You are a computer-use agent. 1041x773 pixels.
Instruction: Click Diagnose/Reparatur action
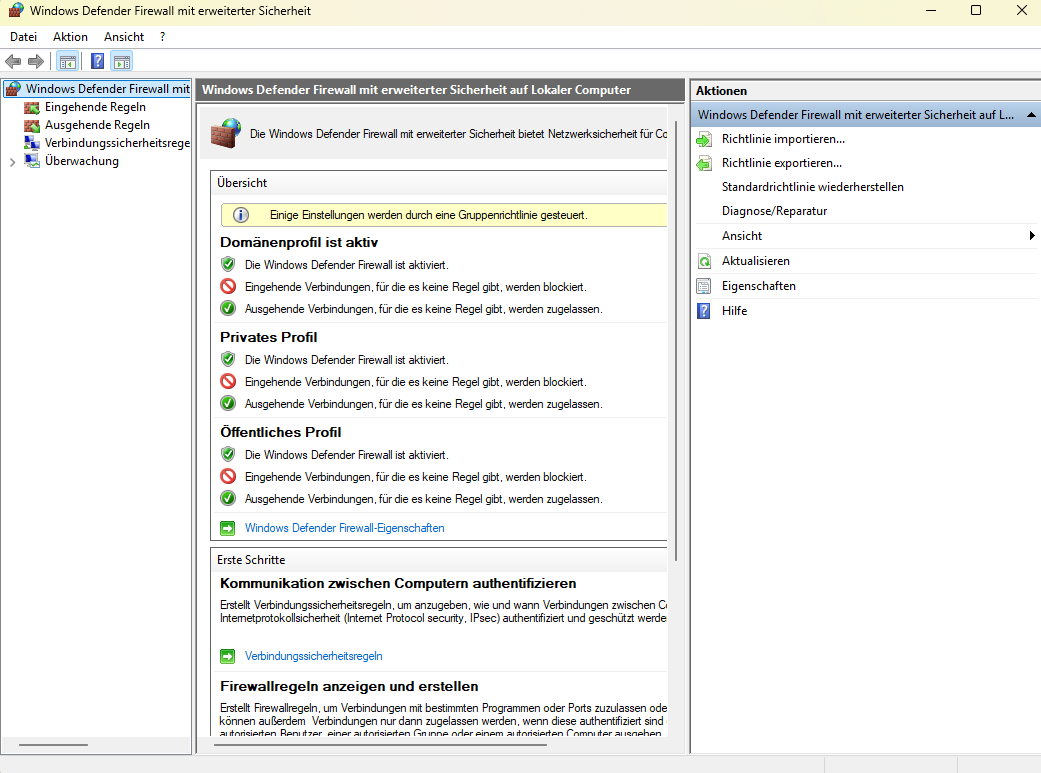point(775,211)
